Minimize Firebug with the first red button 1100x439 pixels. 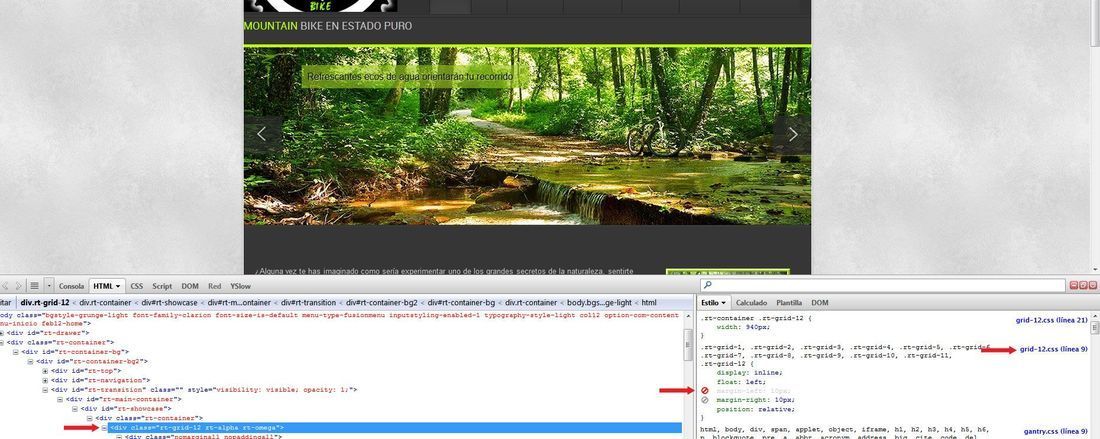tap(1073, 285)
